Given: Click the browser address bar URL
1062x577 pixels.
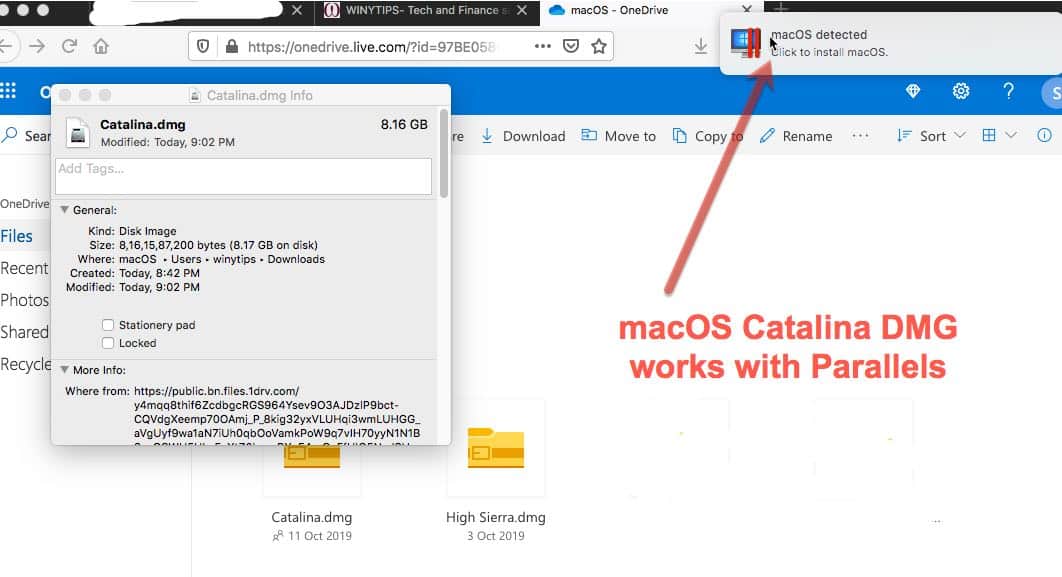Looking at the screenshot, I should 371,46.
